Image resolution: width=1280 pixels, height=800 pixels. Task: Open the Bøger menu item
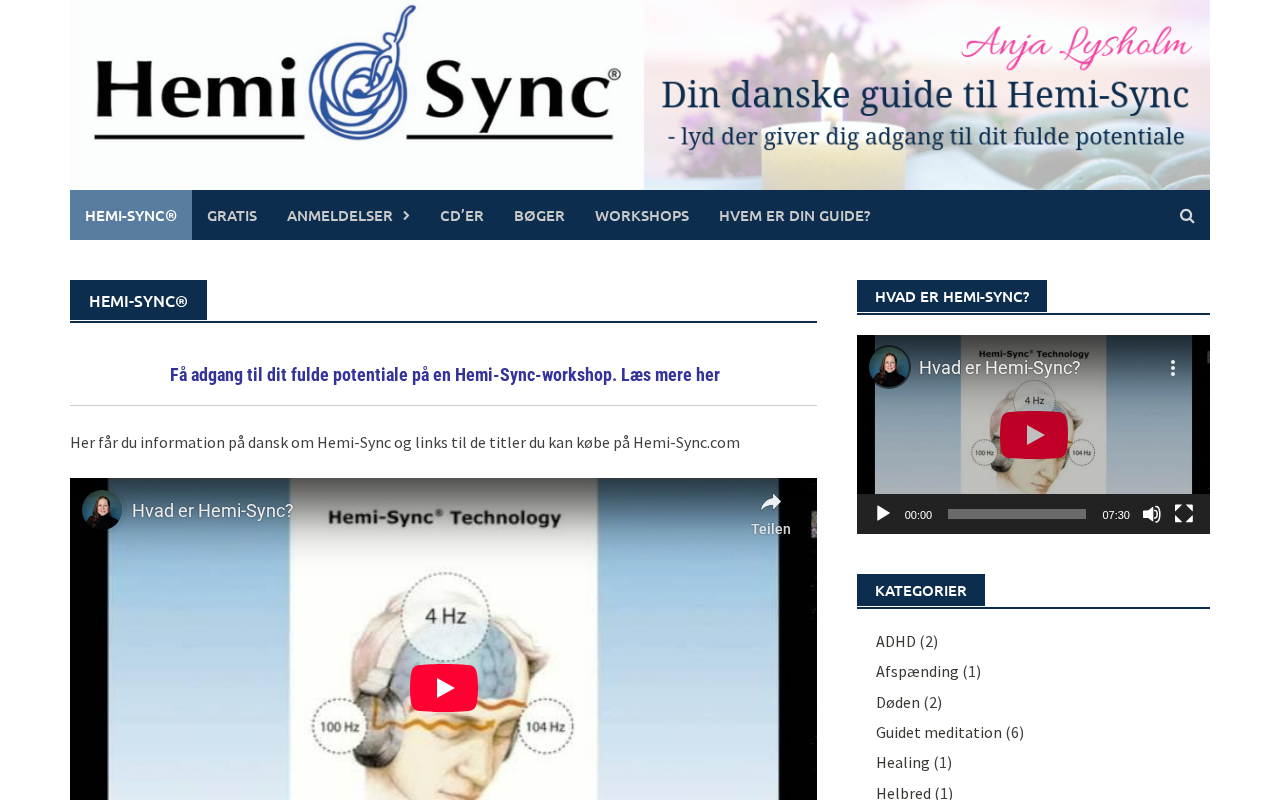(539, 215)
